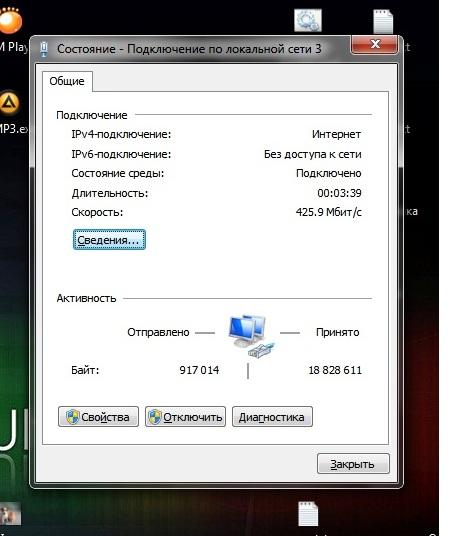Select the text document icon at top right
455x536 pixels.
pyautogui.click(x=383, y=22)
